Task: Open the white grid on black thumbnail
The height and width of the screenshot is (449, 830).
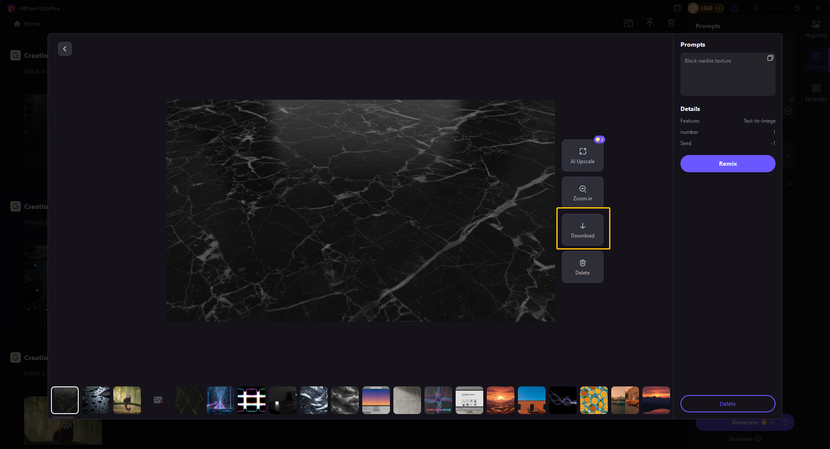Action: [x=250, y=400]
